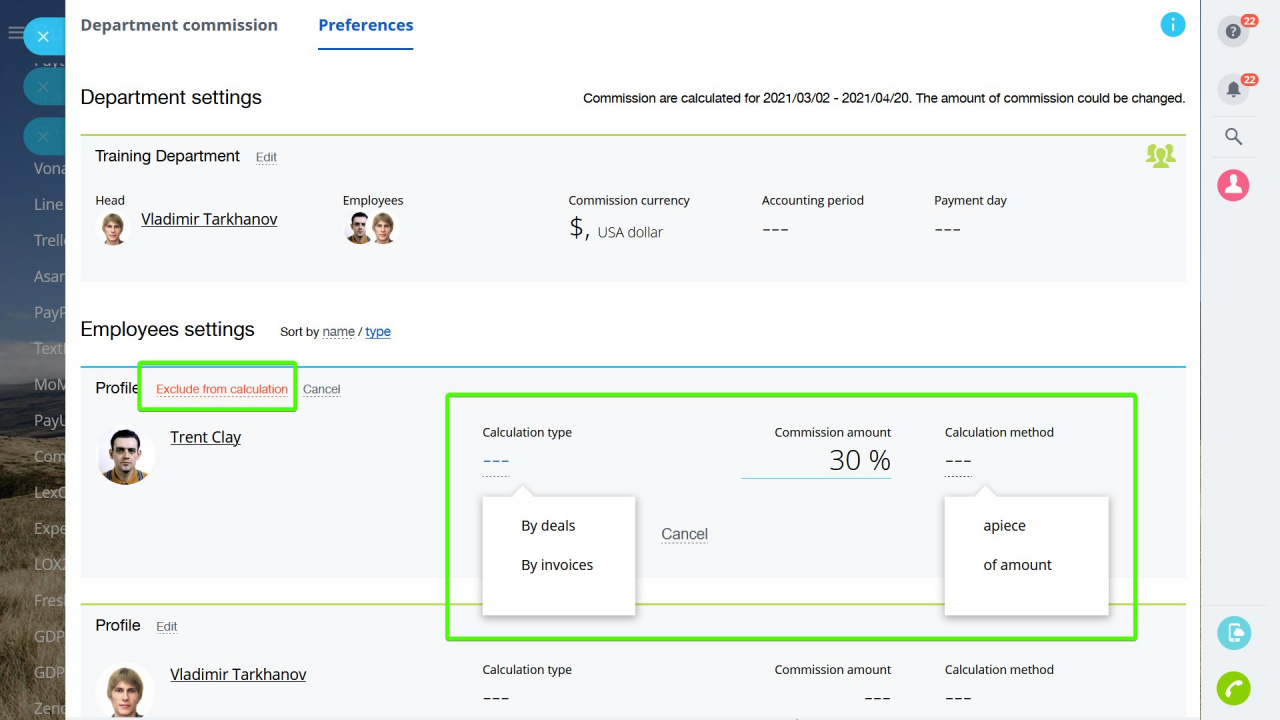1280x720 pixels.
Task: Open the pink user profile icon
Action: [1233, 185]
